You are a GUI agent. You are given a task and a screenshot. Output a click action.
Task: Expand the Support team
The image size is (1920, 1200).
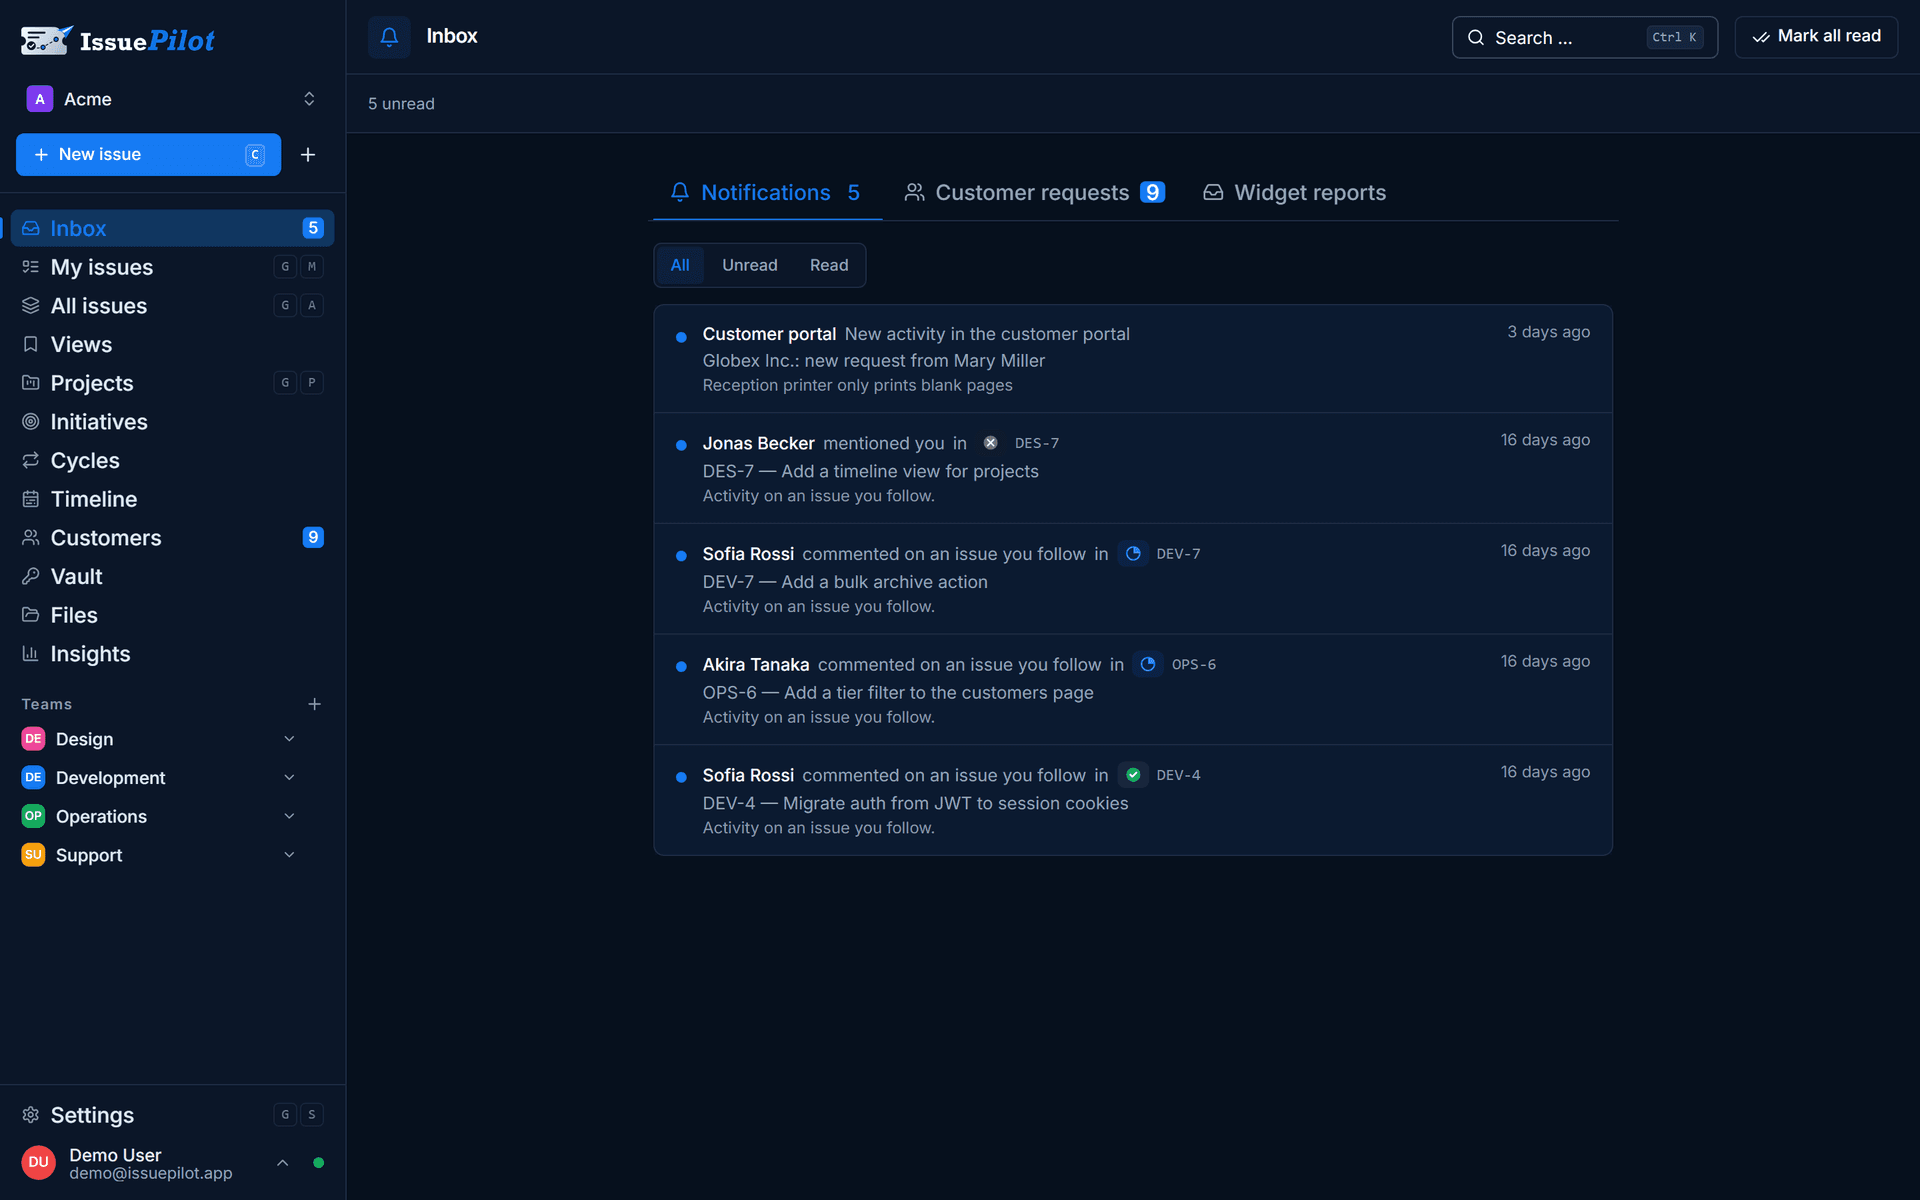pos(289,855)
